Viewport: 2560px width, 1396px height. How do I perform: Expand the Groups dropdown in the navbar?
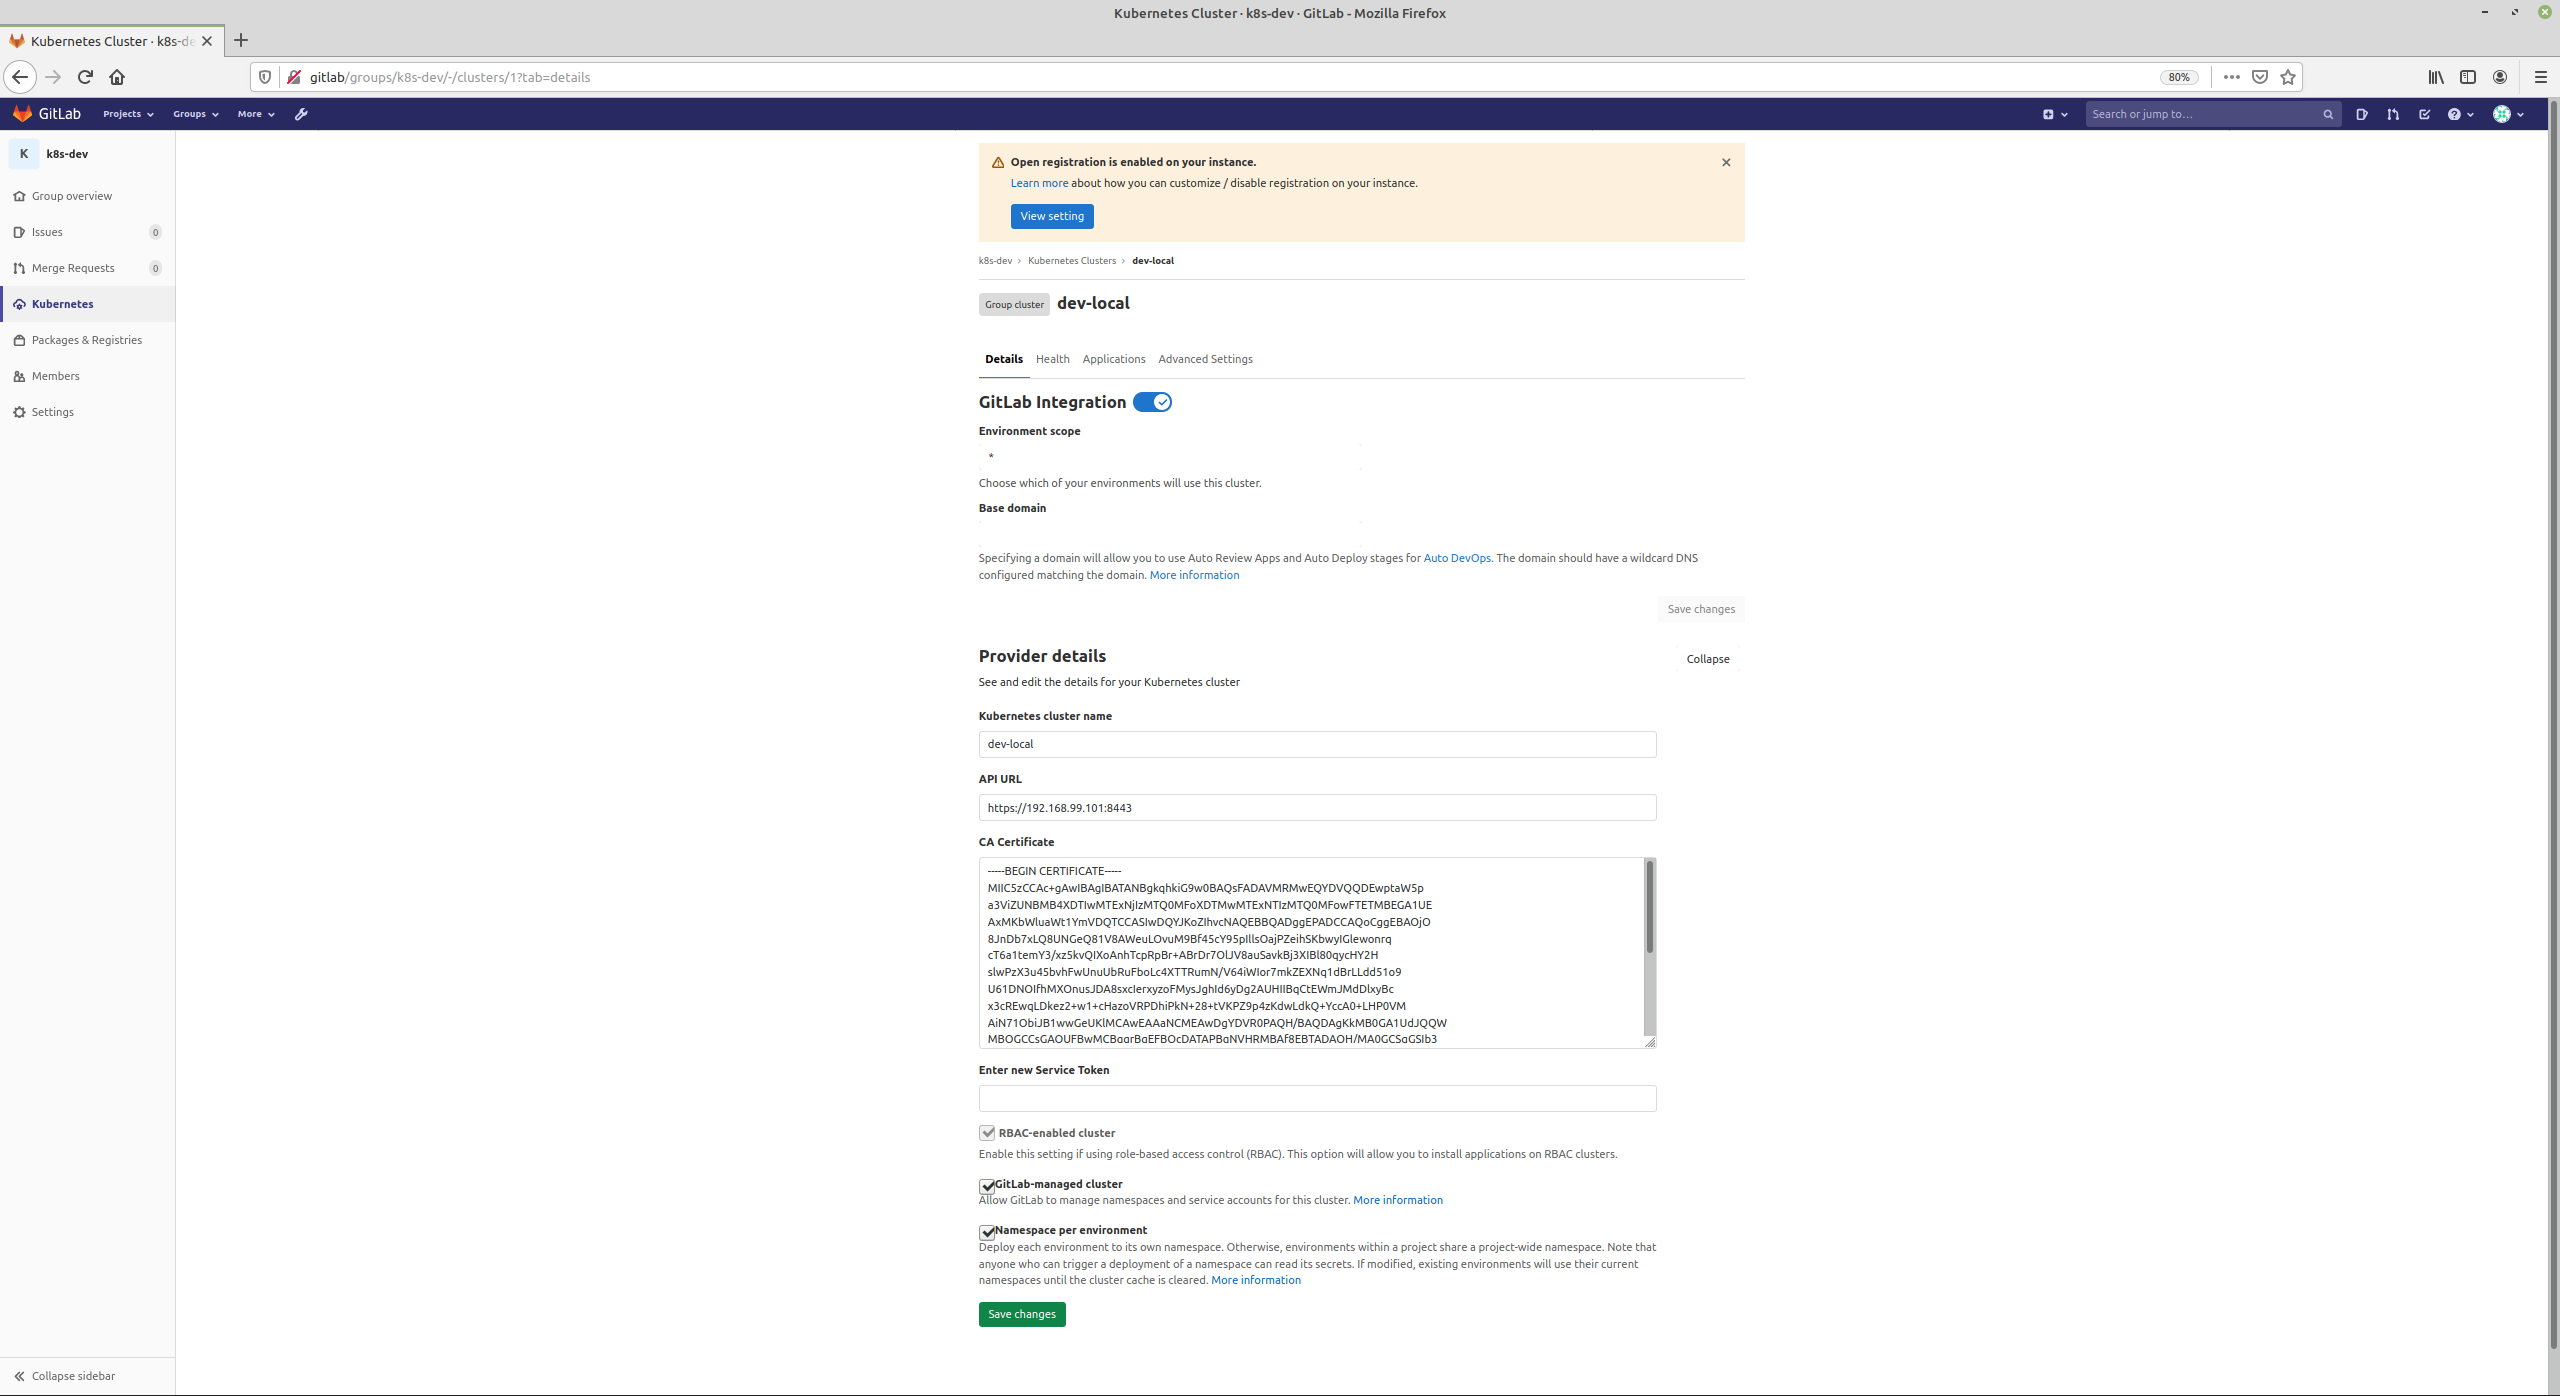195,114
